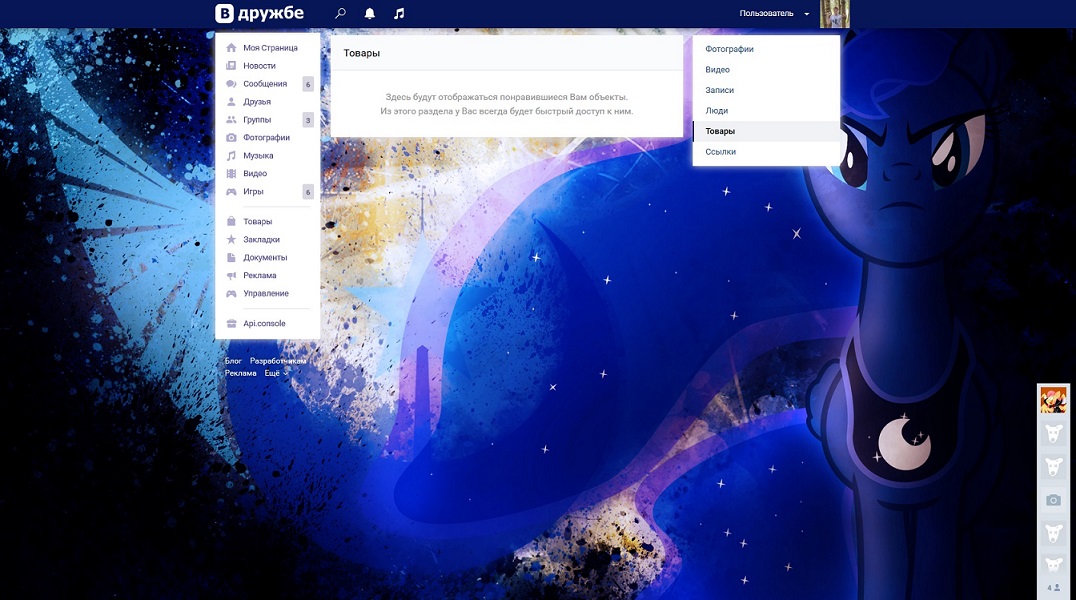Open Моя Страница in left menu
The image size is (1076, 600).
coord(268,48)
